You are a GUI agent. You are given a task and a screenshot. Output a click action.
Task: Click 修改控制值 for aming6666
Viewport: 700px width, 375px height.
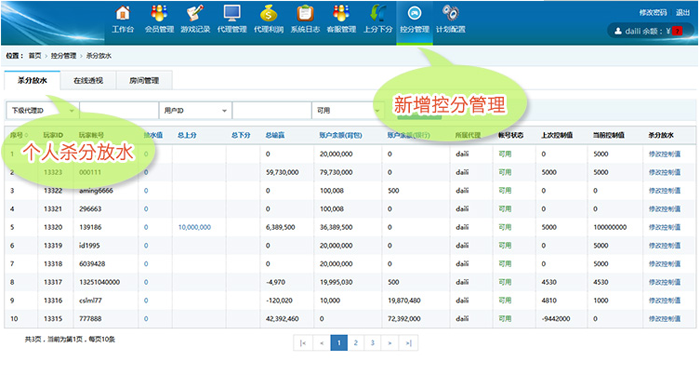pyautogui.click(x=664, y=191)
